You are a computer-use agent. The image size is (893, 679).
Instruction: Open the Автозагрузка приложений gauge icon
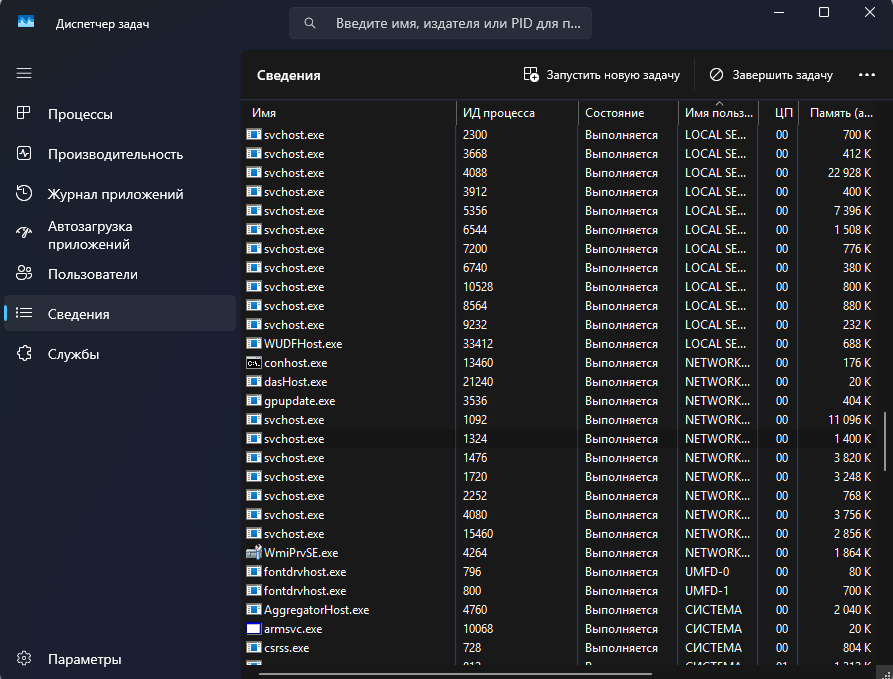tap(24, 233)
